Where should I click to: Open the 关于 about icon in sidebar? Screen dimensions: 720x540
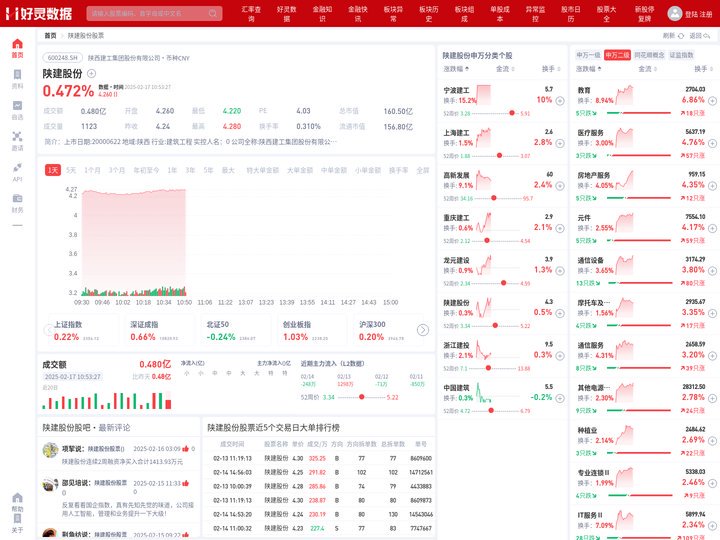click(x=17, y=518)
